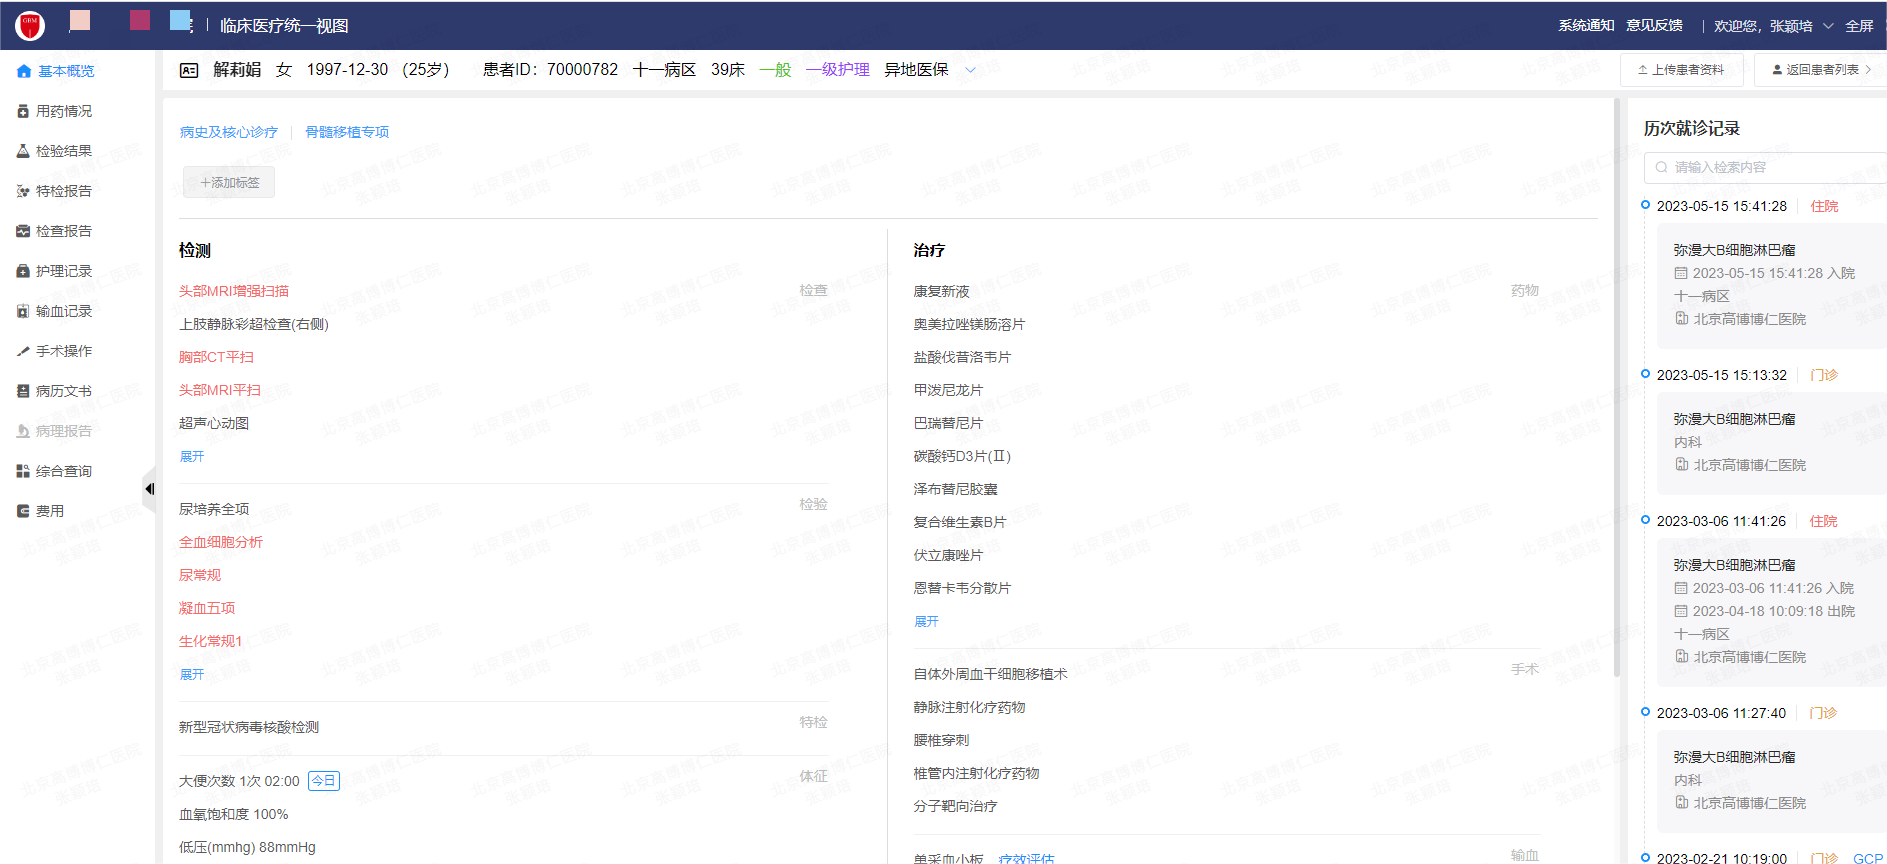The height and width of the screenshot is (864, 1887).
Task: Open 凝血五项 lab item
Action: [207, 608]
